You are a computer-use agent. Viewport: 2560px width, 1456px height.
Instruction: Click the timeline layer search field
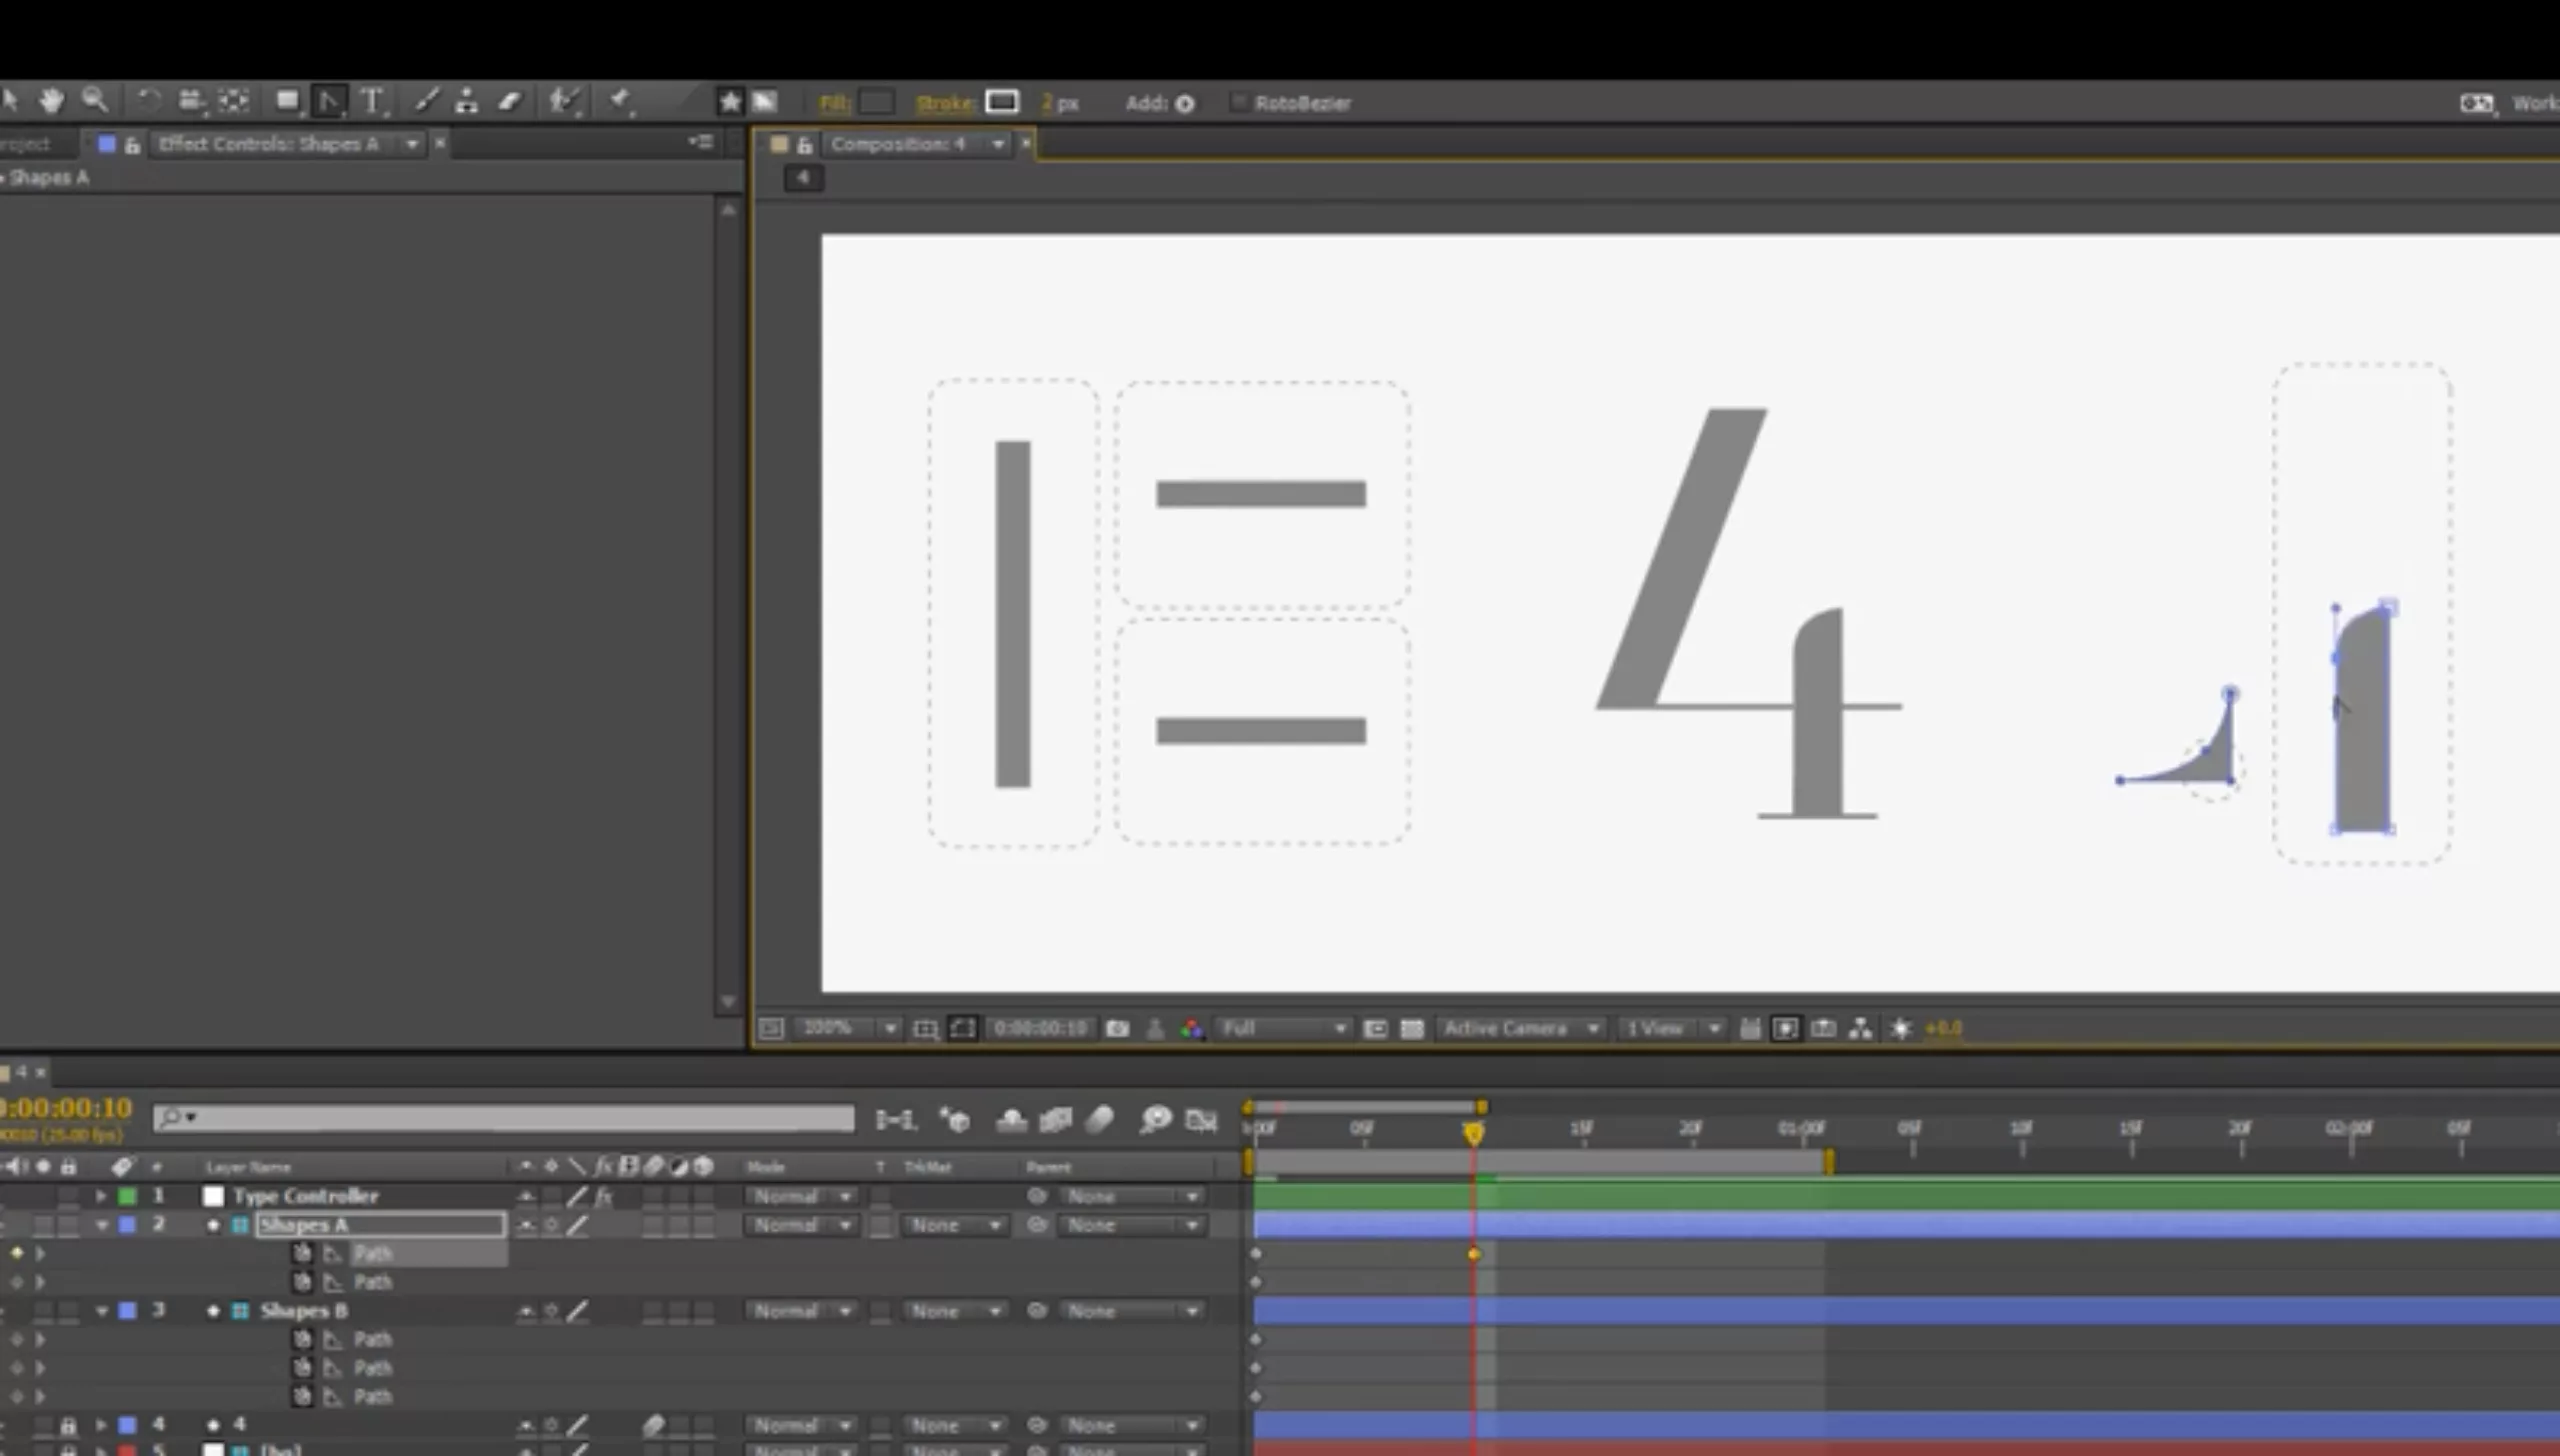click(x=504, y=1118)
